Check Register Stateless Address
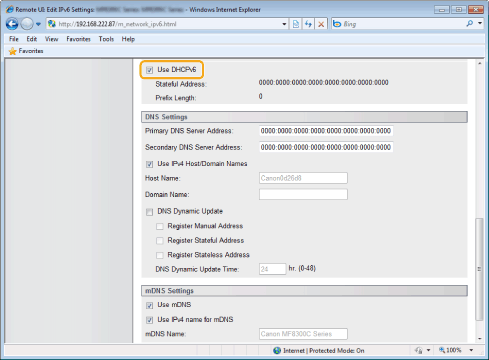489x360 pixels. [x=160, y=255]
